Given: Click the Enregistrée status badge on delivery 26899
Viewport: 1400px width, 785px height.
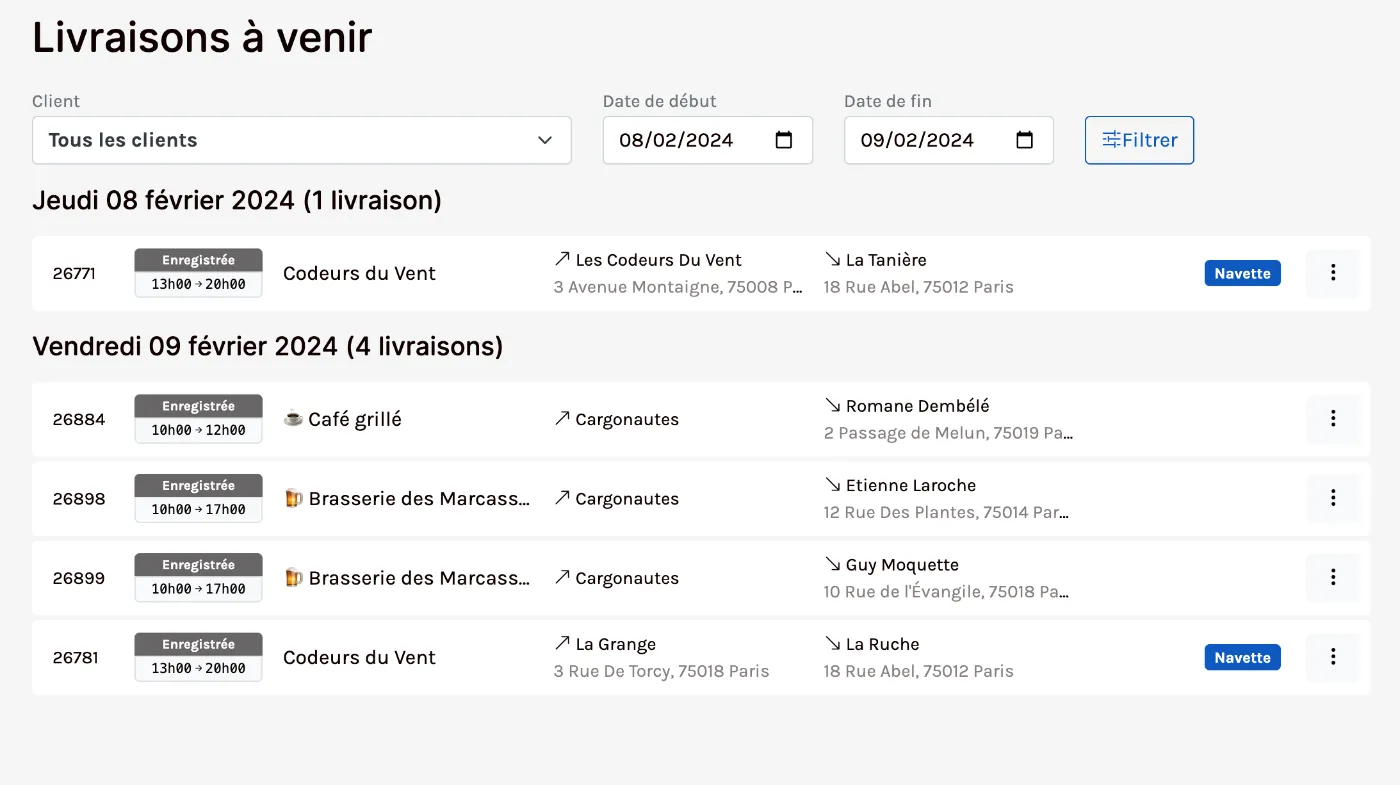Looking at the screenshot, I should 199,578.
